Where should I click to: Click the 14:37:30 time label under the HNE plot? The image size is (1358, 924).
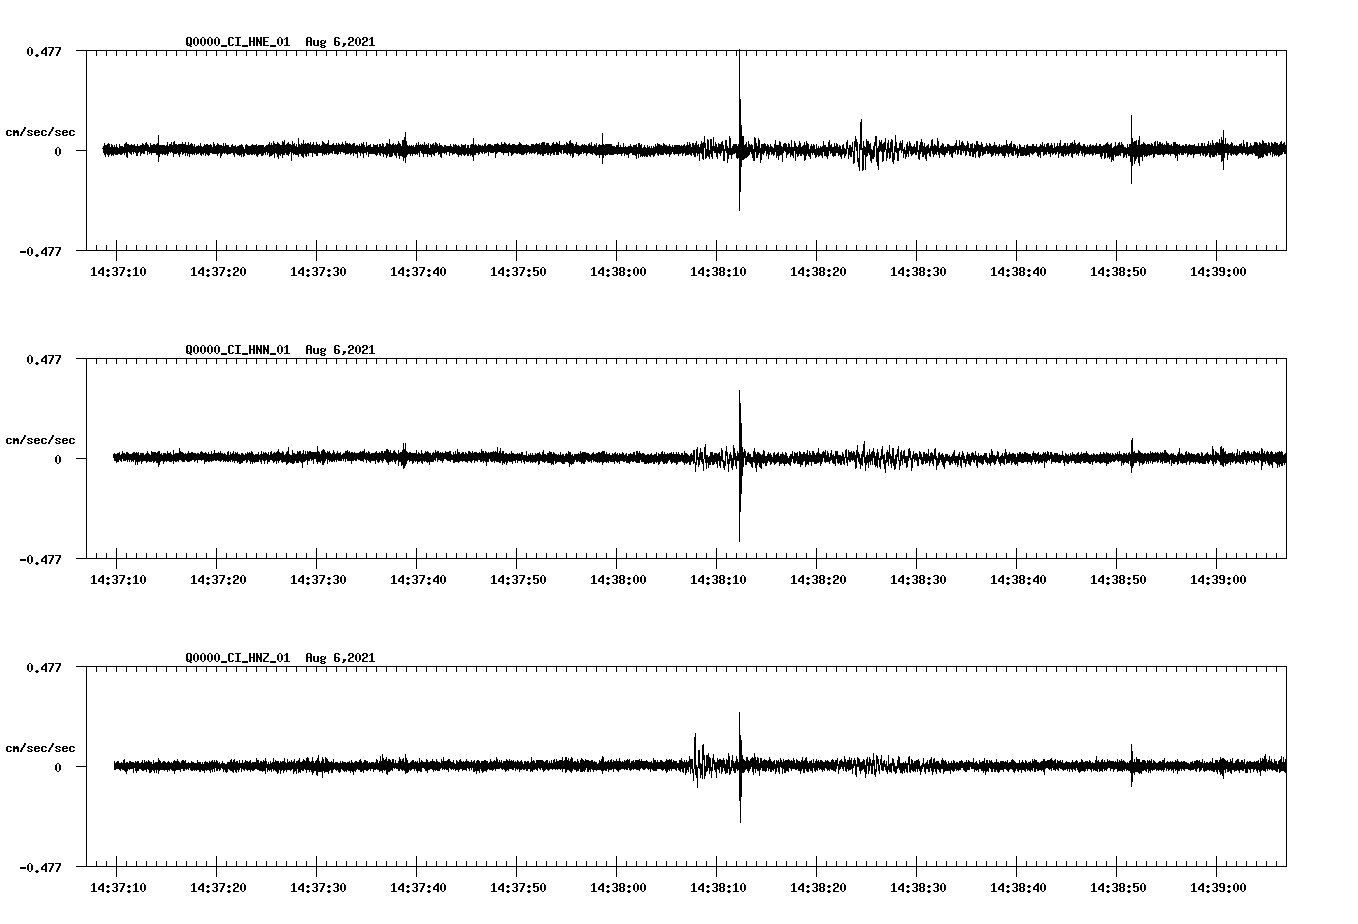tap(318, 272)
